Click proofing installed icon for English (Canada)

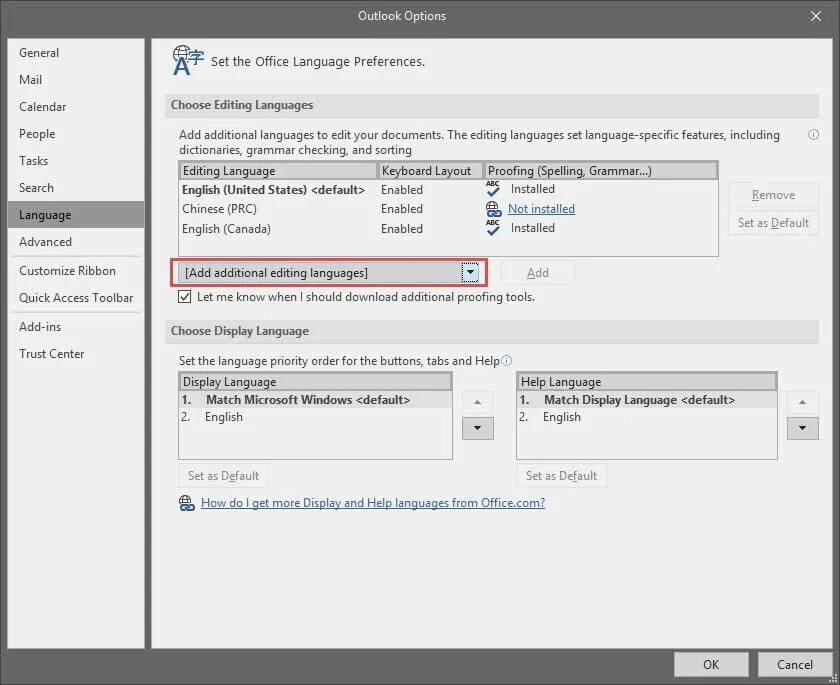(493, 228)
